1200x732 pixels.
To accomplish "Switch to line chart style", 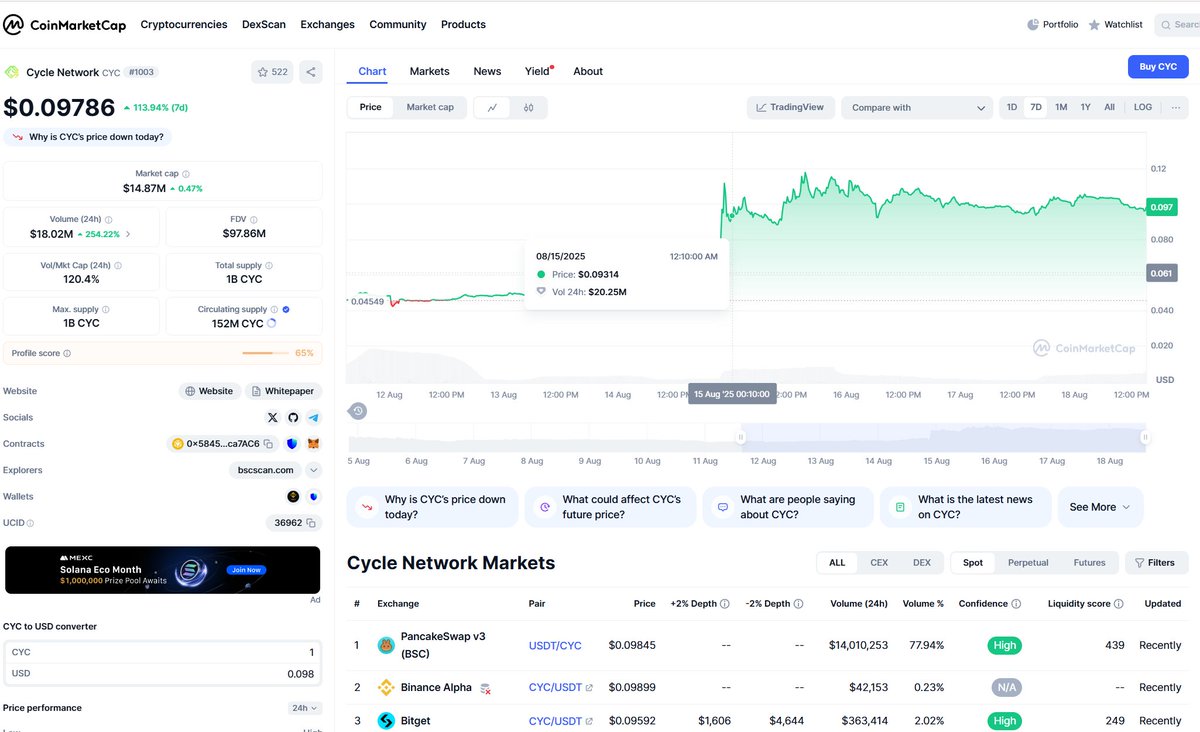I will coord(492,107).
